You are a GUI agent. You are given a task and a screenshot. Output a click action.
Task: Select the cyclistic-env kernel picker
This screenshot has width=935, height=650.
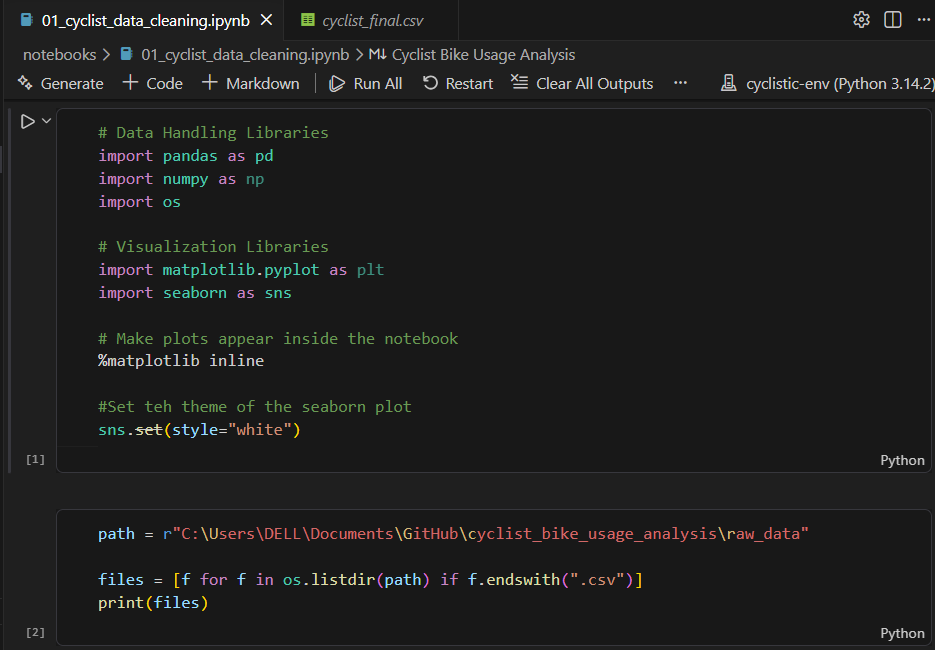(826, 83)
